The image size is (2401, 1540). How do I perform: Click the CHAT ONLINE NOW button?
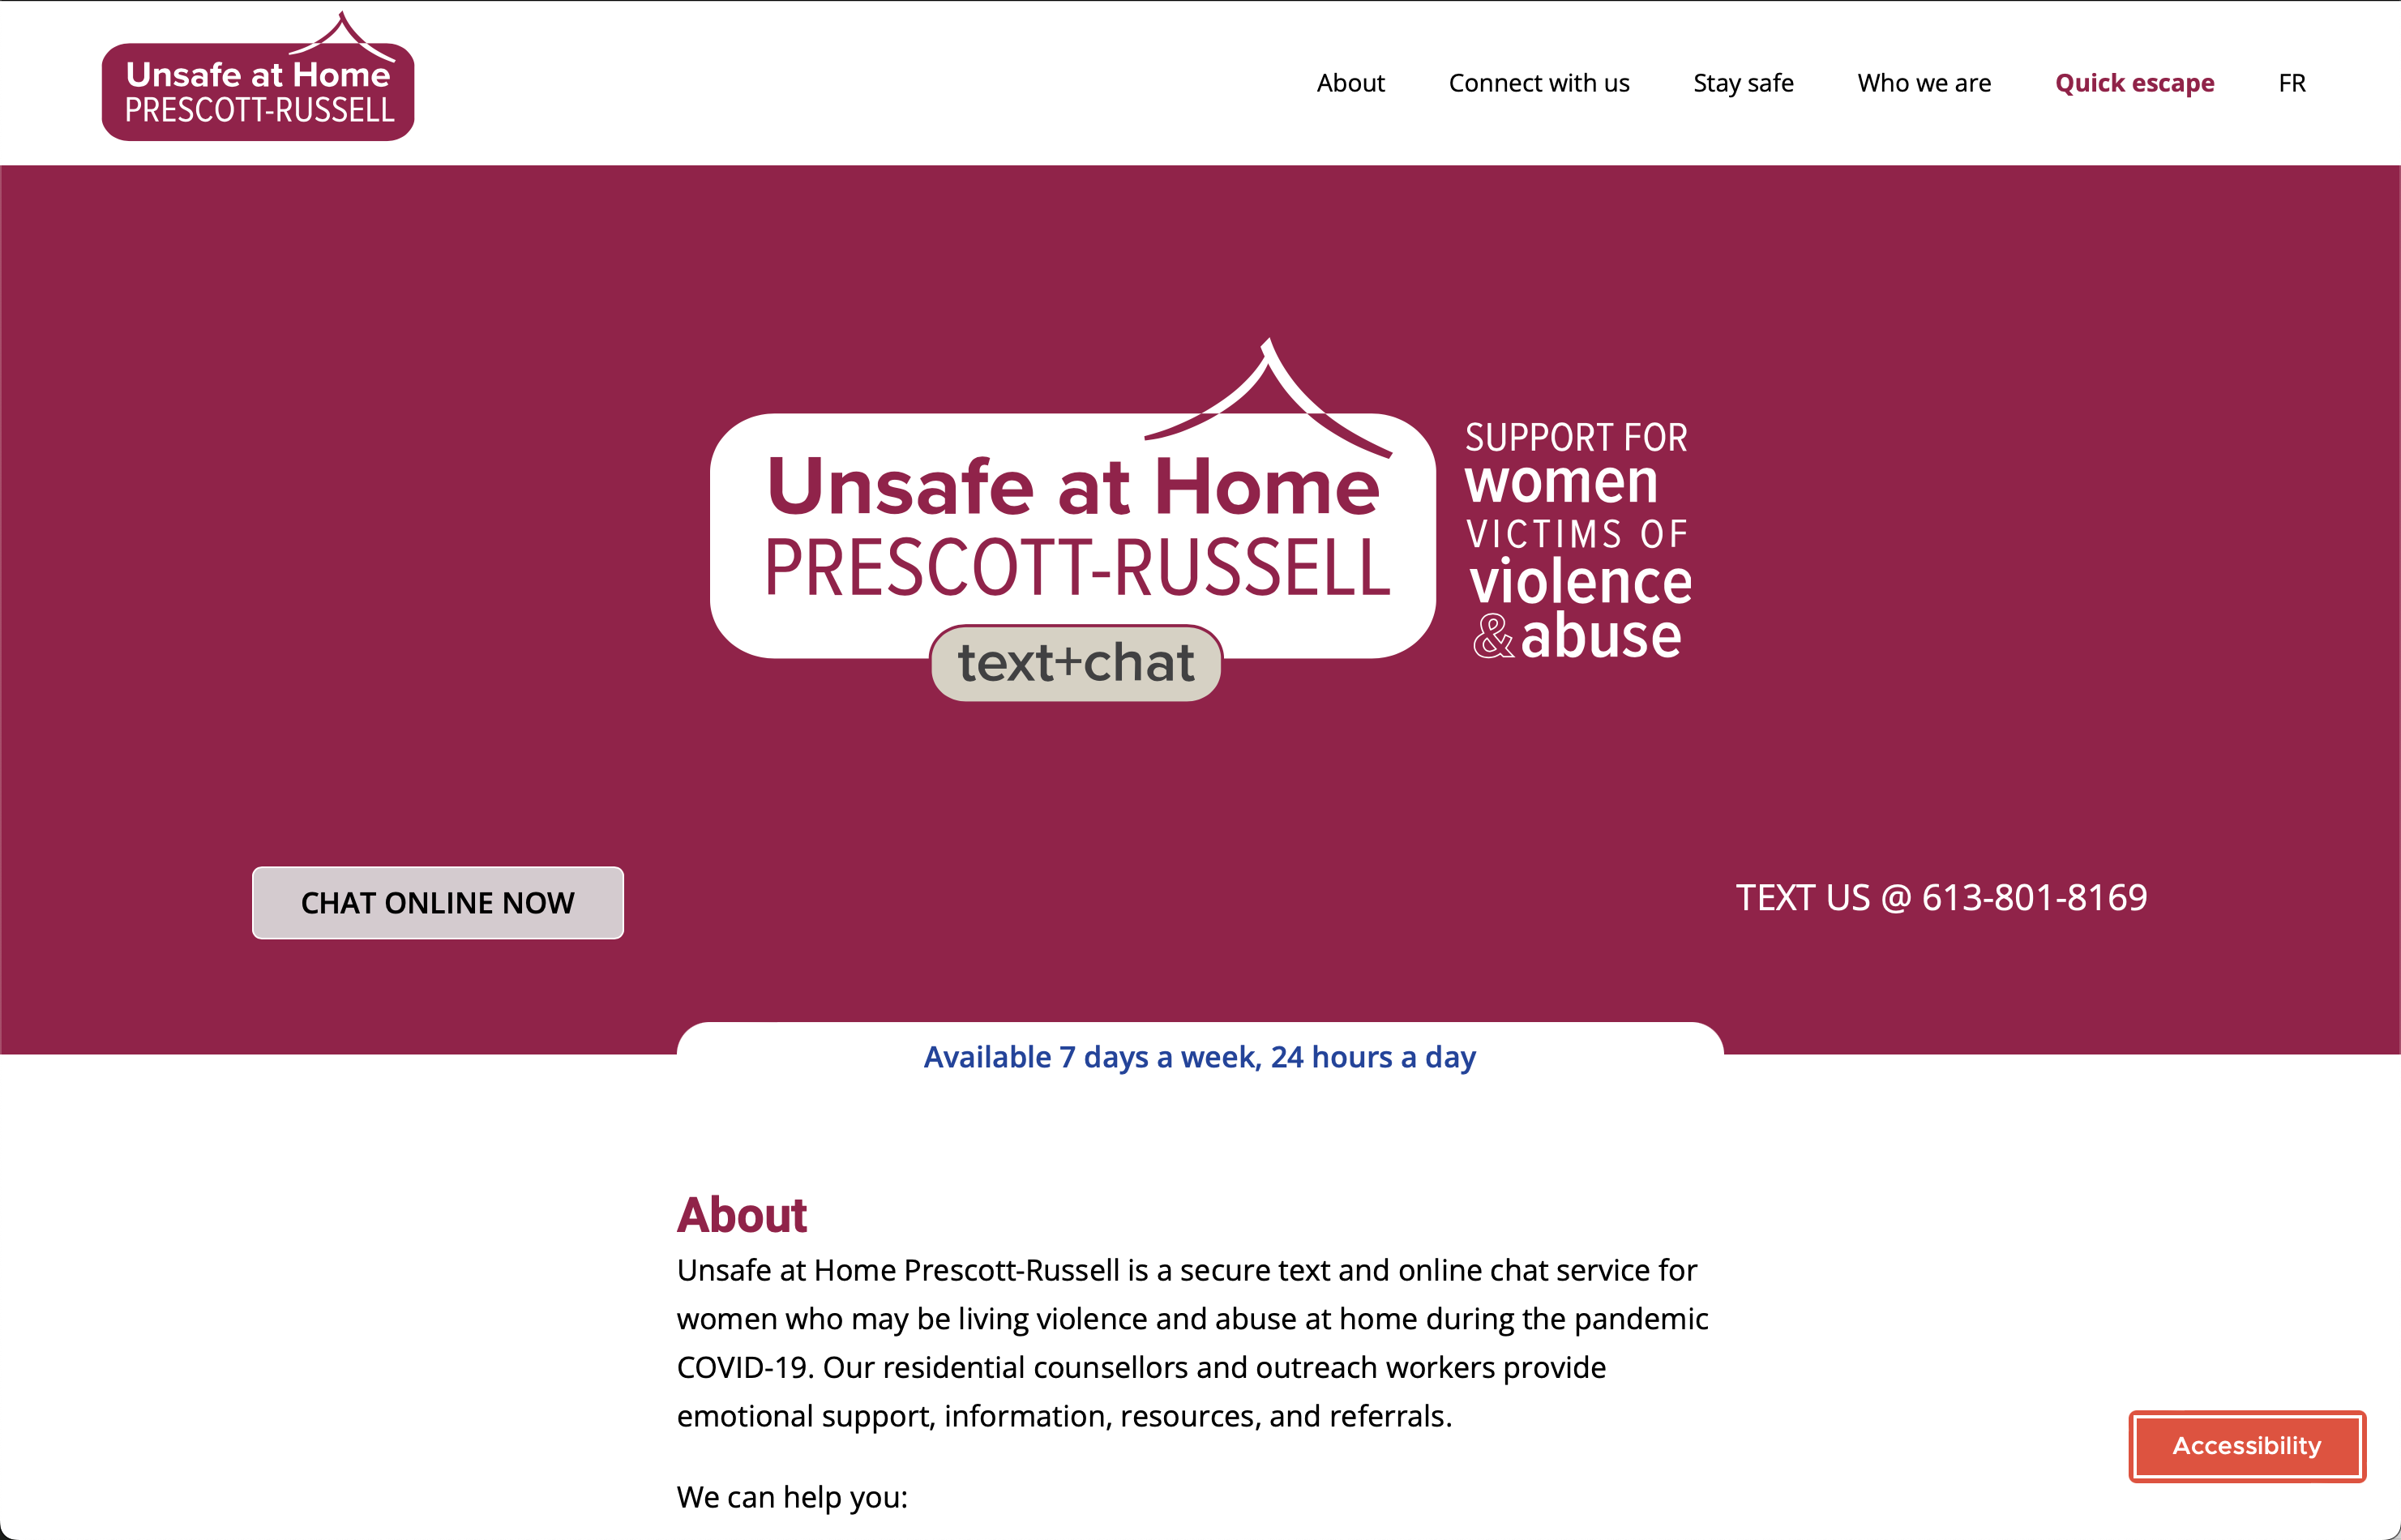tap(439, 901)
